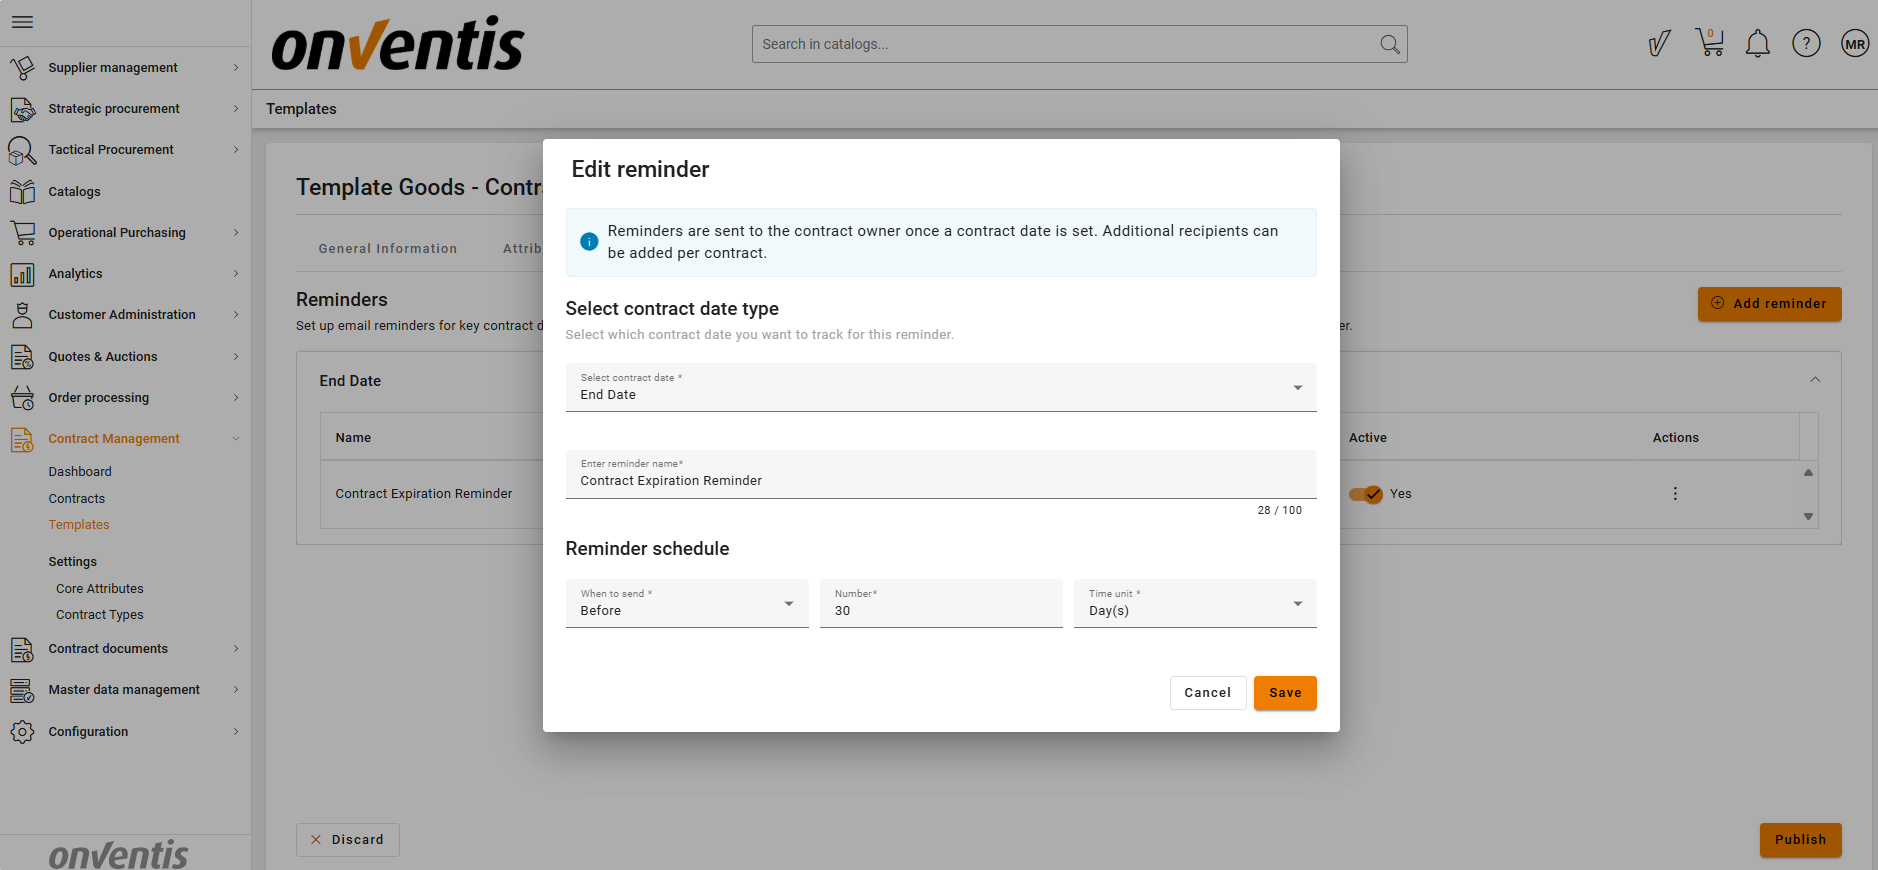Open the notifications bell
The width and height of the screenshot is (1878, 870).
[x=1757, y=44]
